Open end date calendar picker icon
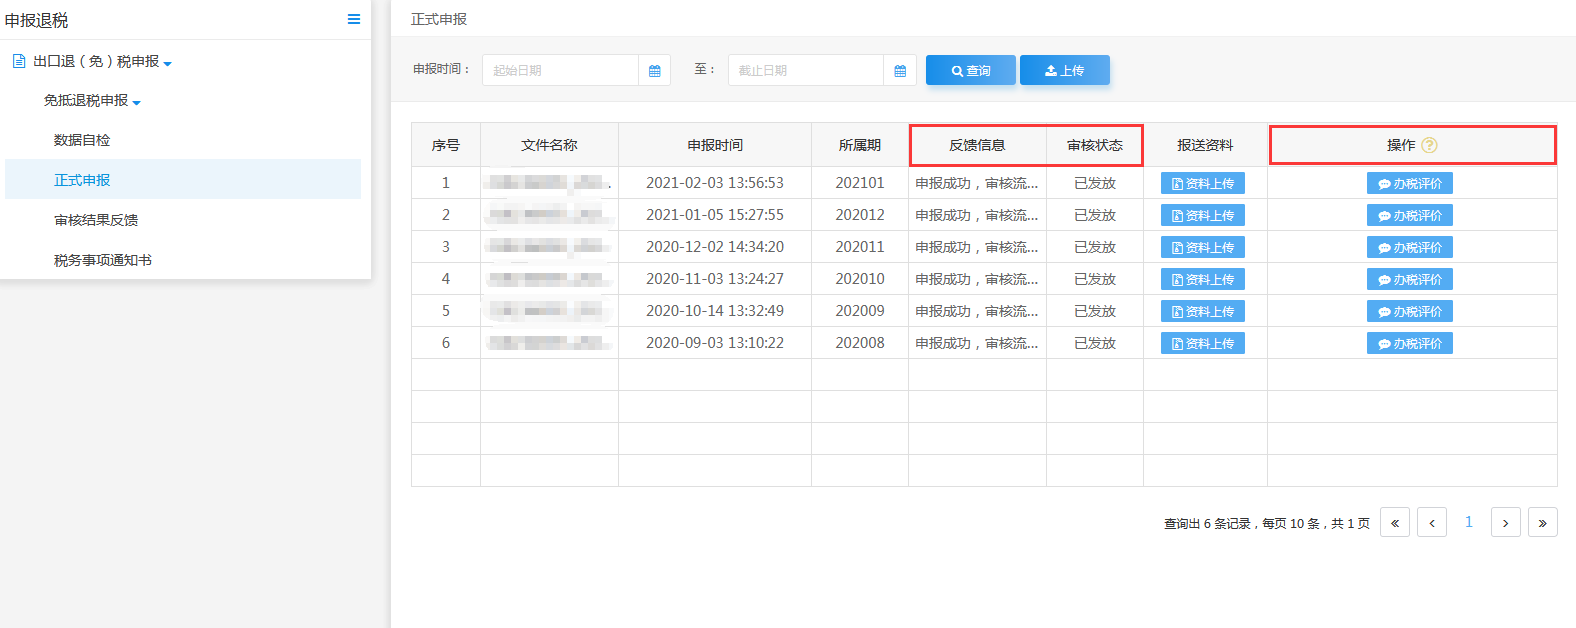The image size is (1576, 628). [x=900, y=70]
